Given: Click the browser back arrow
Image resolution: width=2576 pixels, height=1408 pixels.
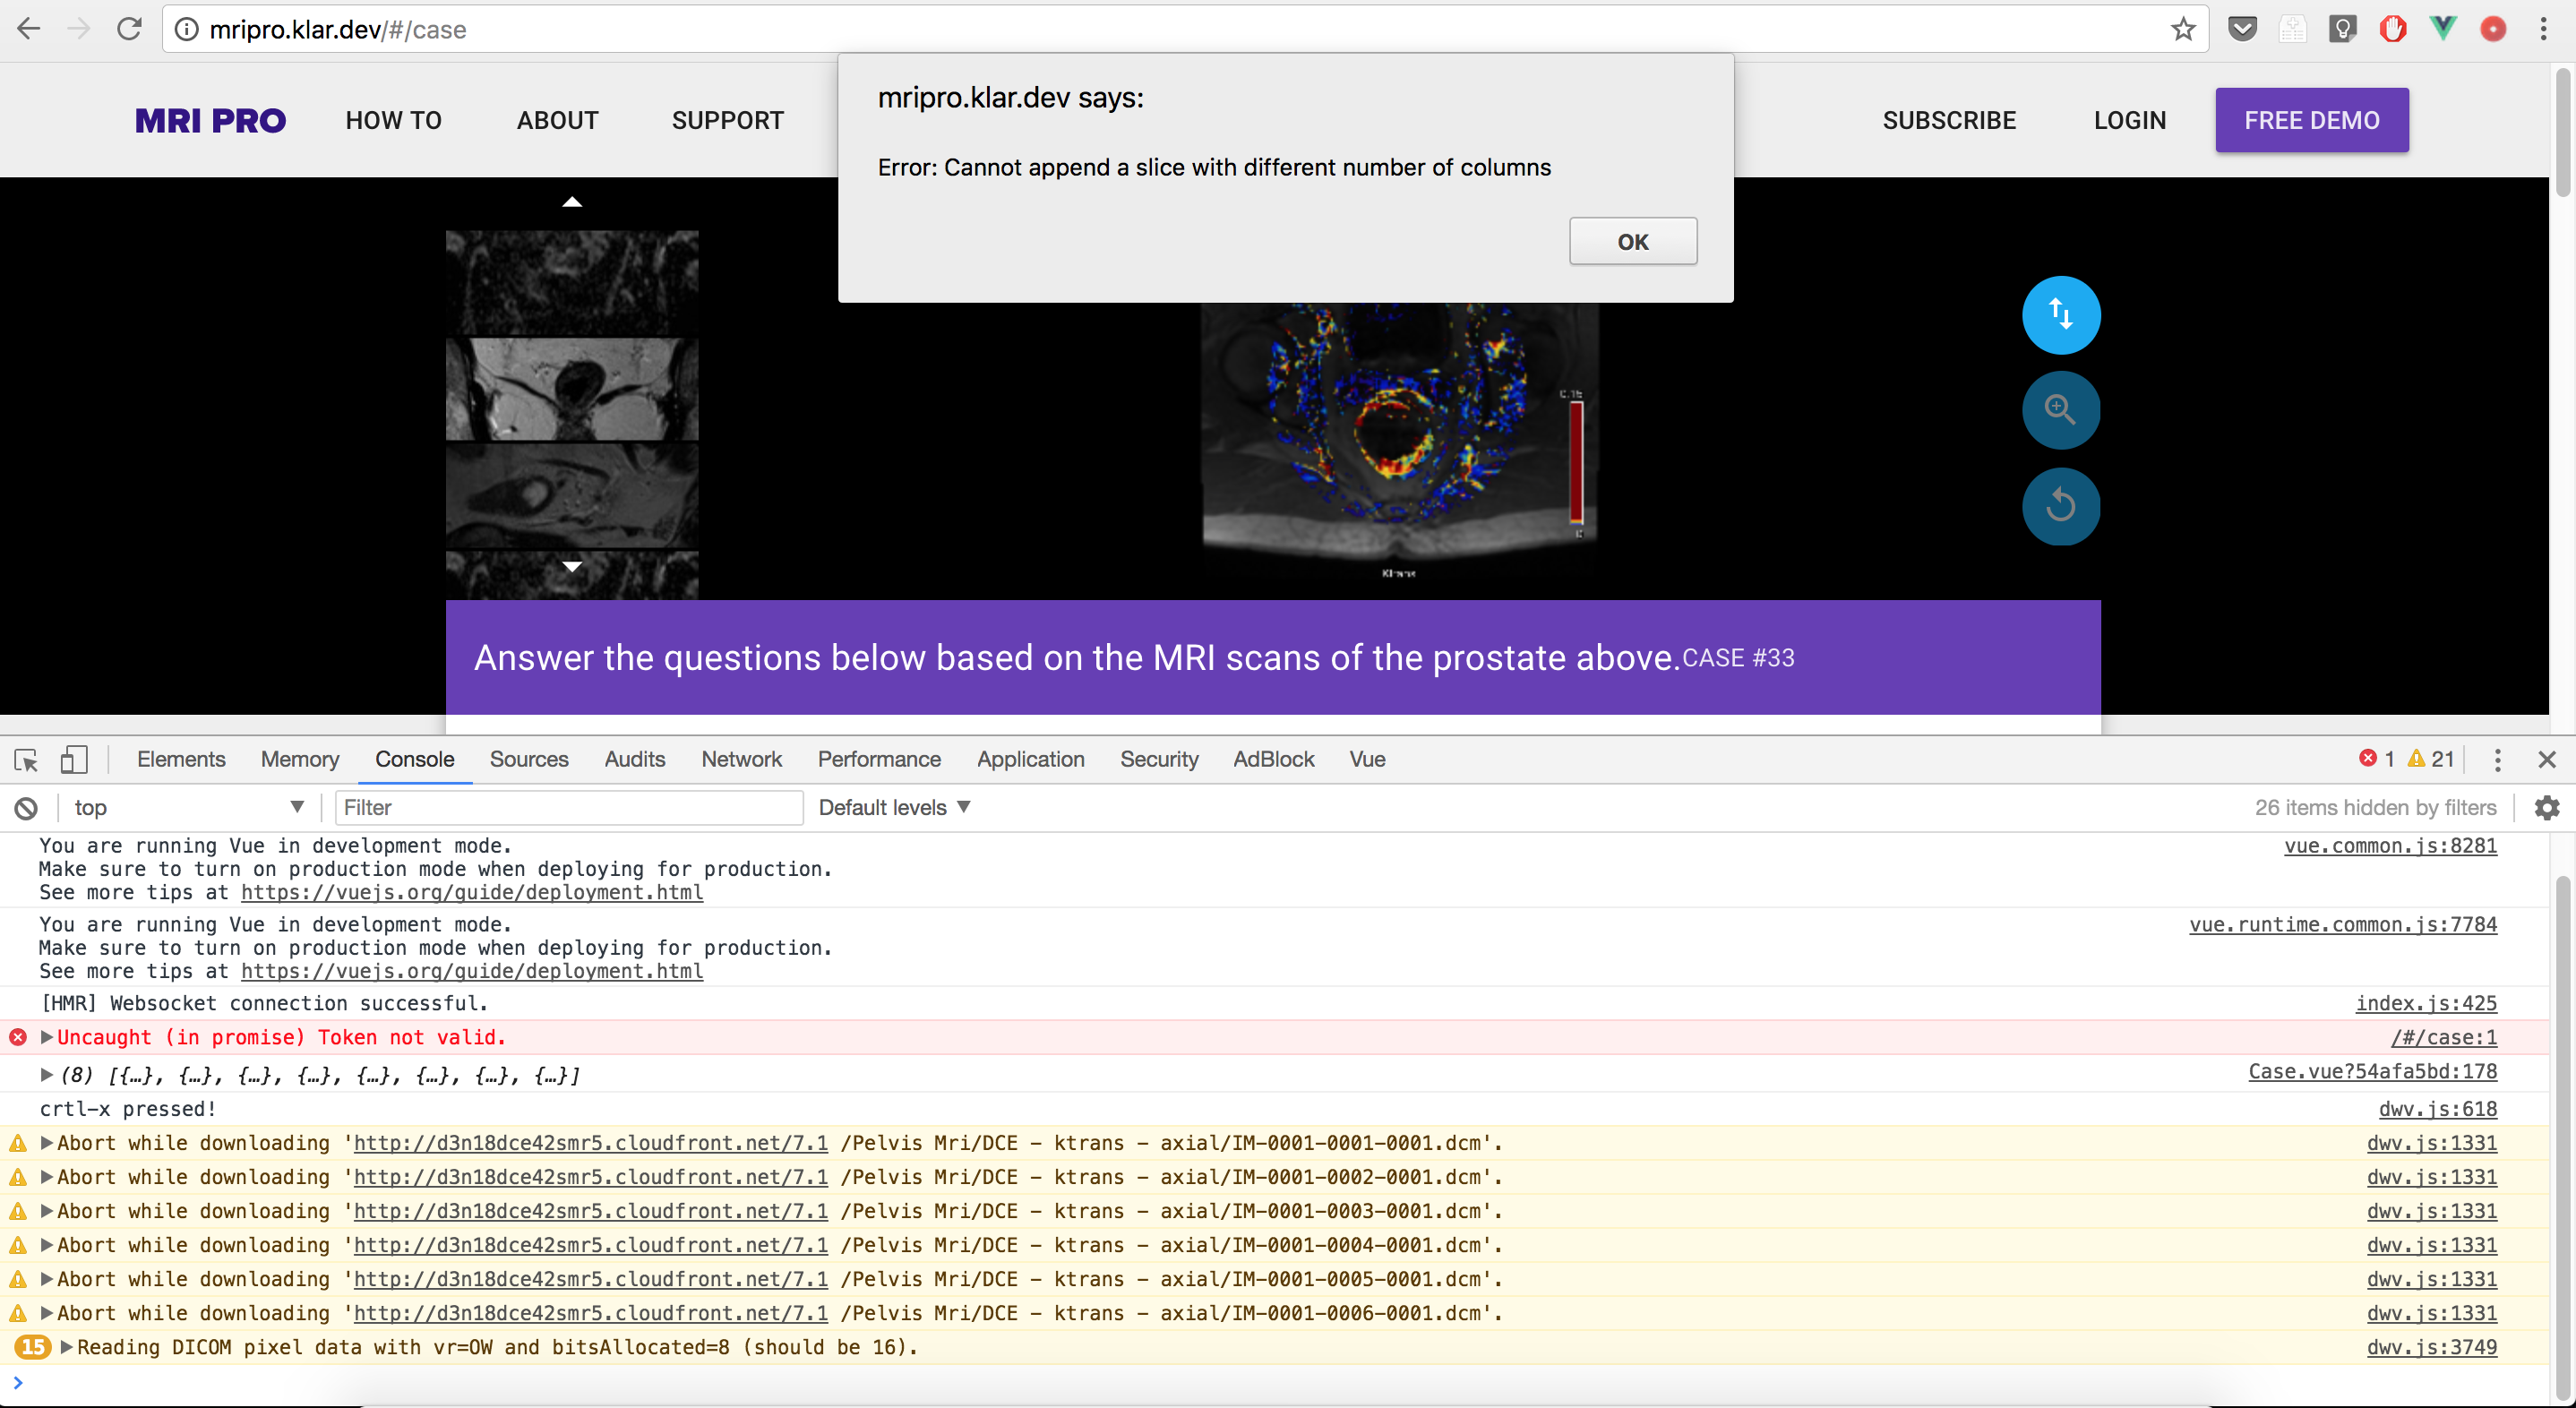Looking at the screenshot, I should [29, 29].
